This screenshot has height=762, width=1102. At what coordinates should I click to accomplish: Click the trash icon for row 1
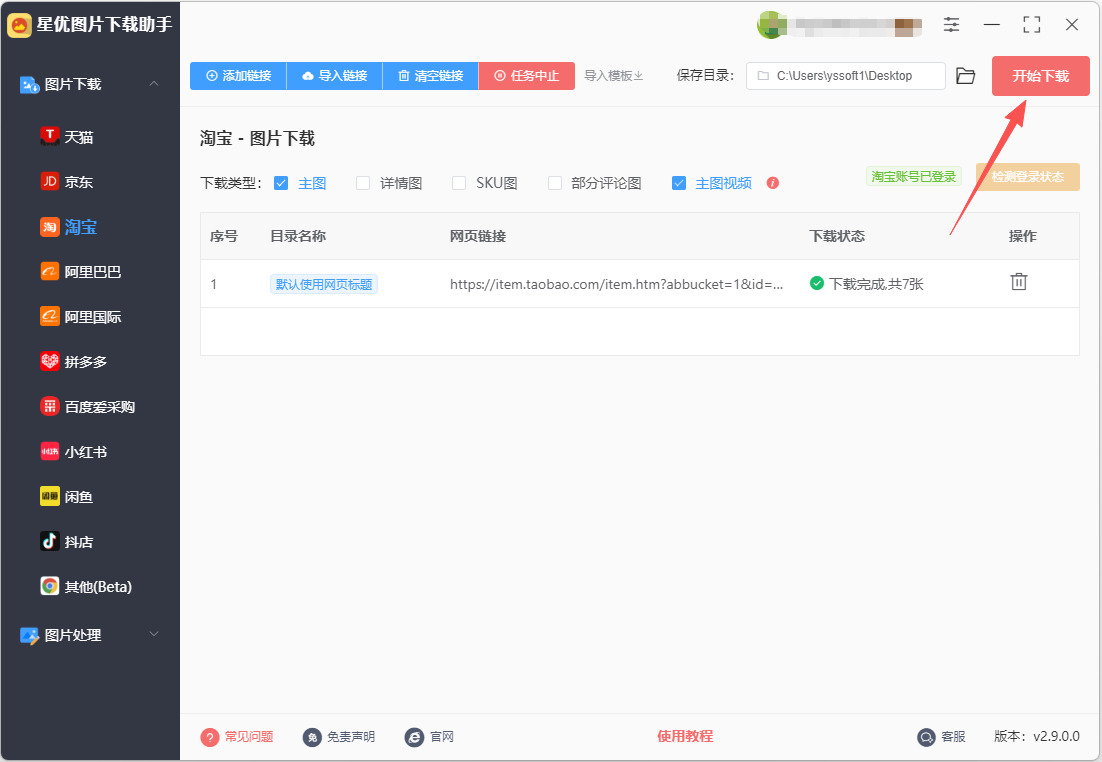(1018, 282)
